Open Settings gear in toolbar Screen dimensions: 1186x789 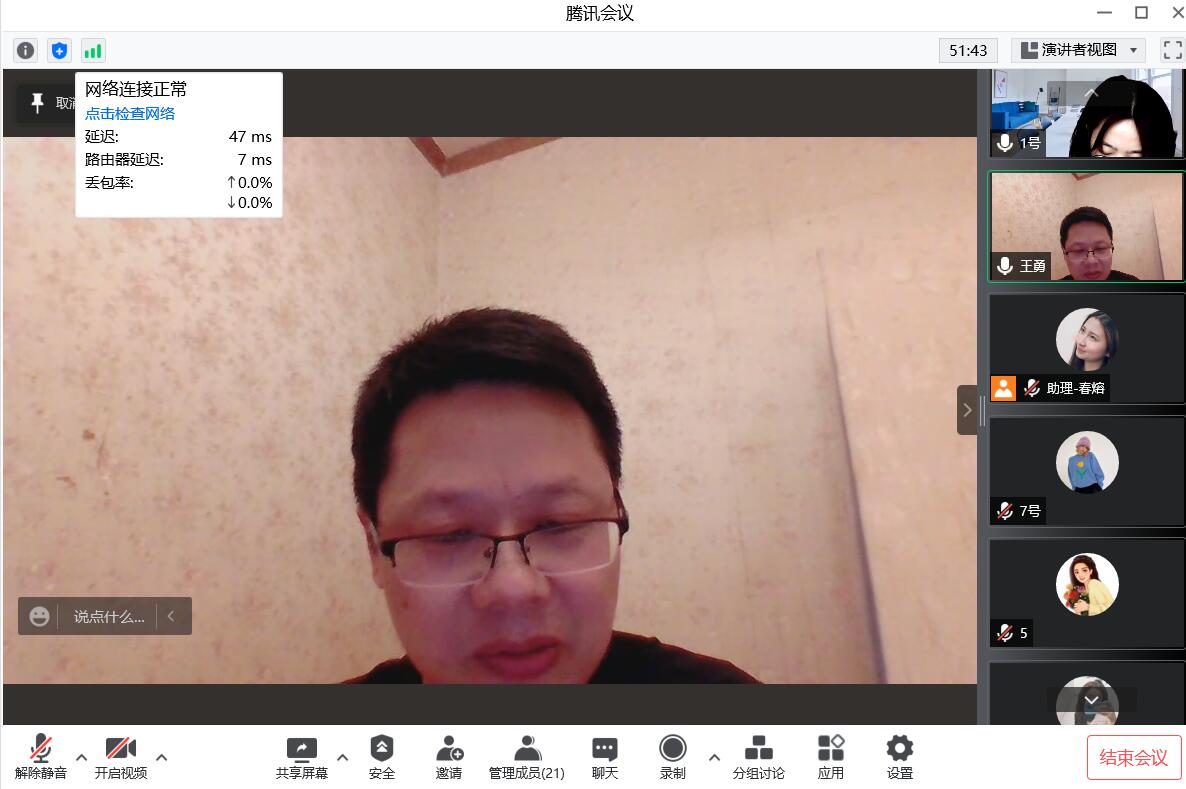pyautogui.click(x=900, y=757)
